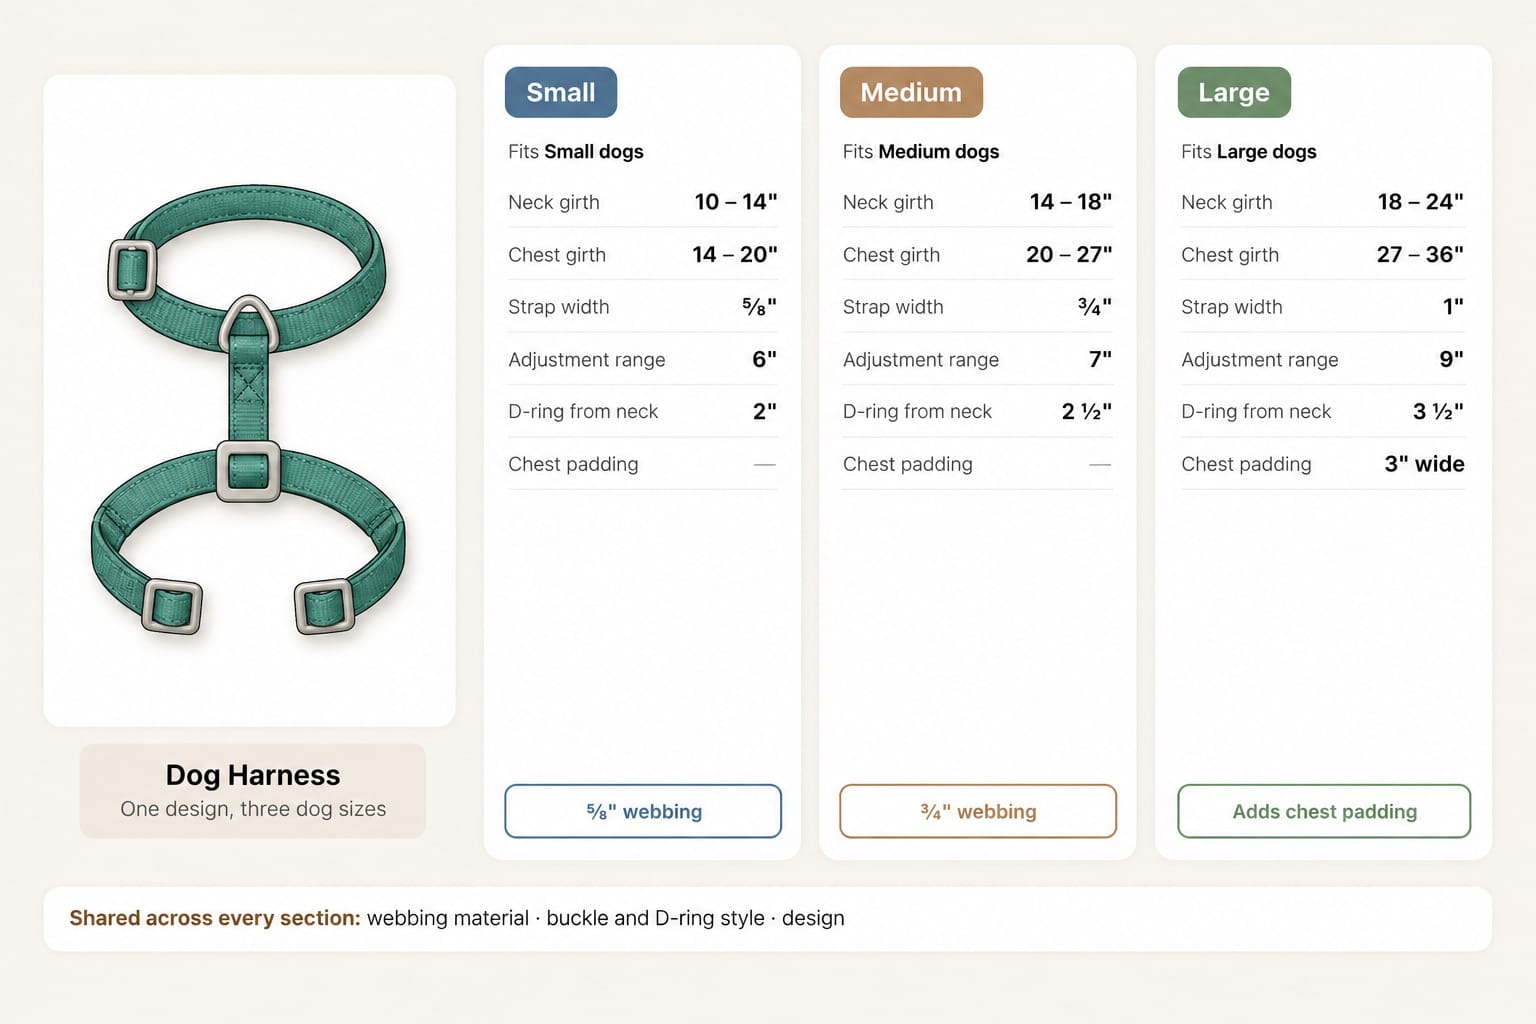Select "Neck girth" label in the Medium card
Viewport: 1536px width, 1024px height.
coord(888,203)
